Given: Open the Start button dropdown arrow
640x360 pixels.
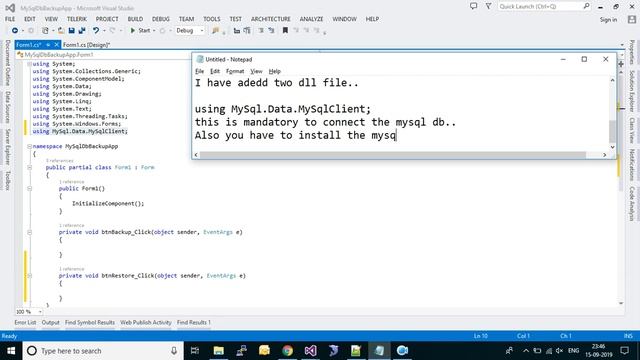Looking at the screenshot, I should (x=154, y=31).
